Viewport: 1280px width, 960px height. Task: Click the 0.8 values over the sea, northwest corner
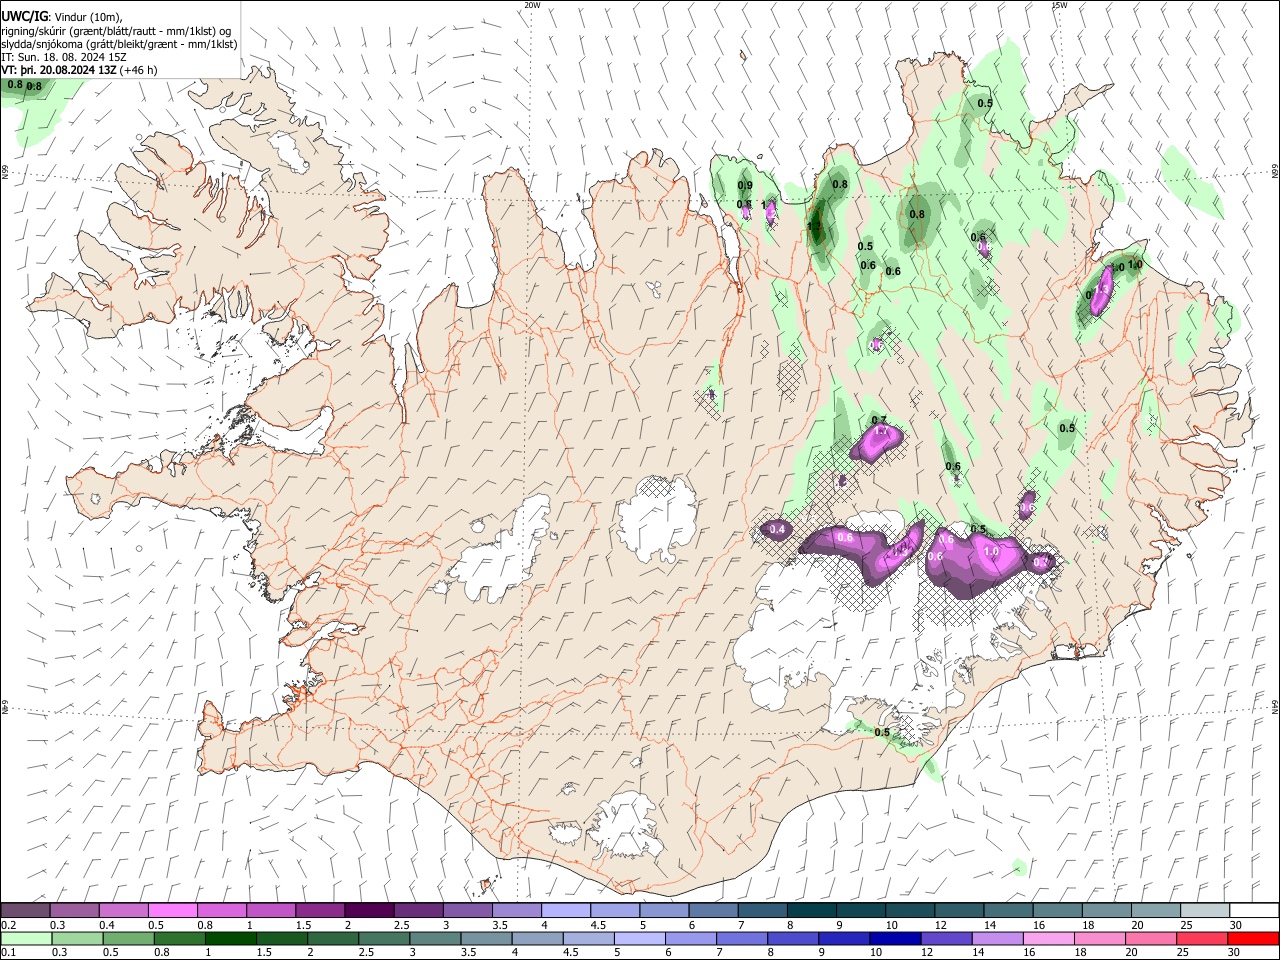coord(24,86)
